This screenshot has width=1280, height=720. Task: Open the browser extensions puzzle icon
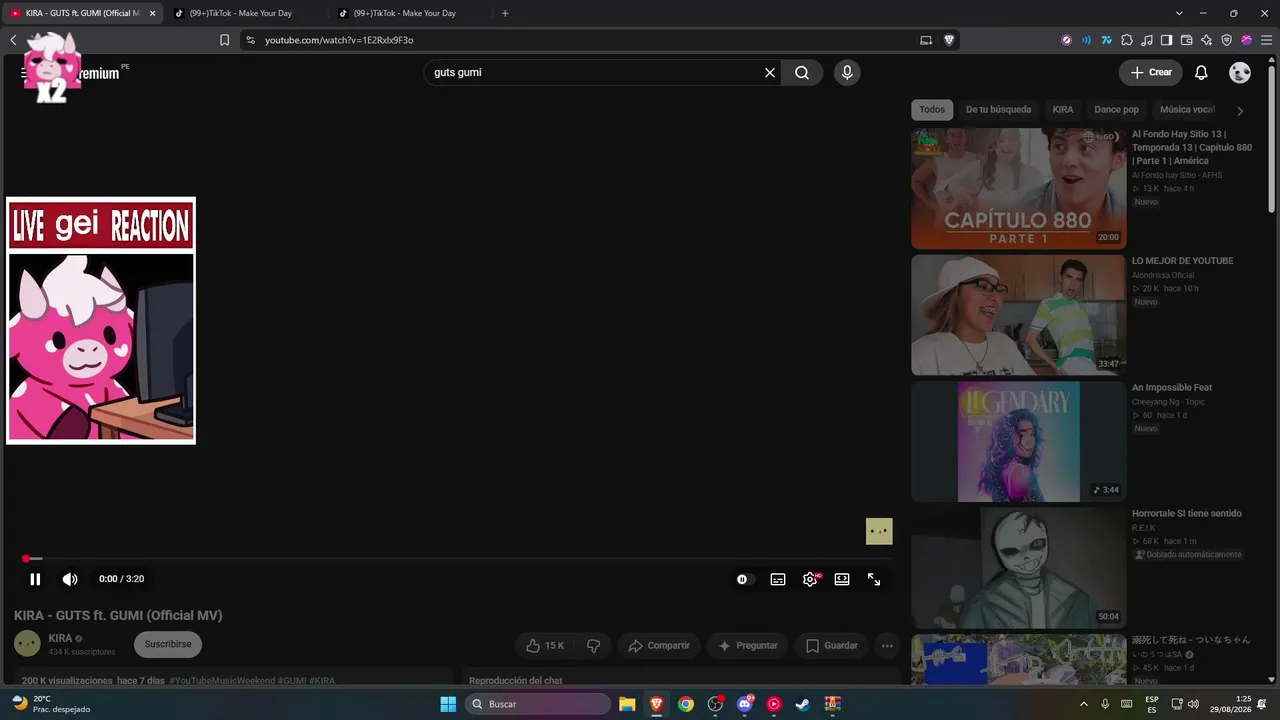(1127, 40)
